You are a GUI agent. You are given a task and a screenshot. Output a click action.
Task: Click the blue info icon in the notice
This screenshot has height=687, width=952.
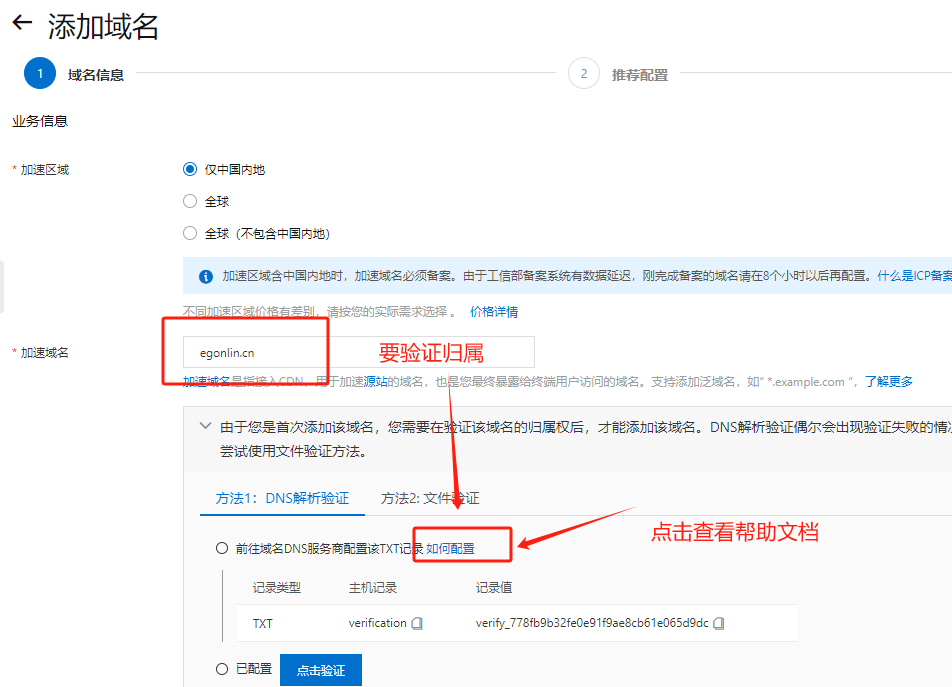[206, 276]
